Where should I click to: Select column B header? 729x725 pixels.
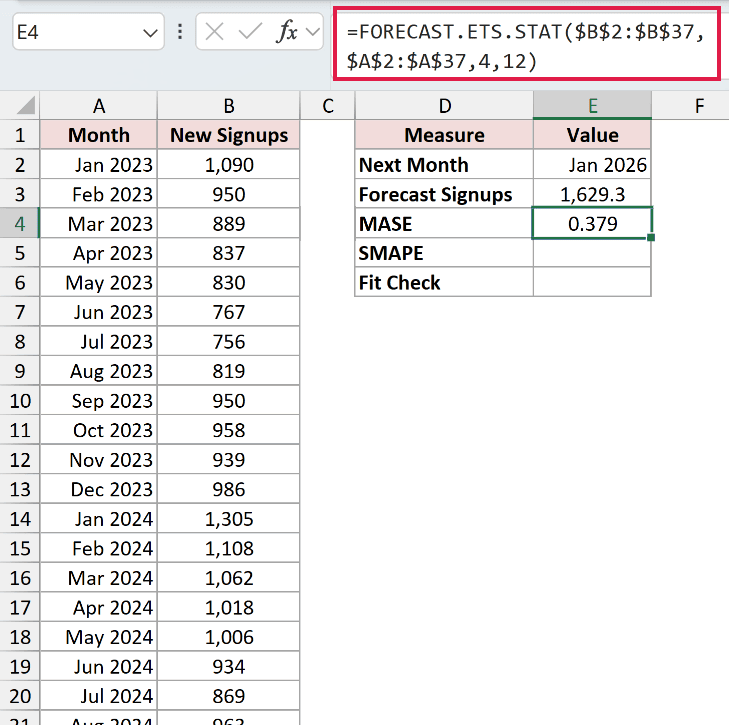pos(229,106)
